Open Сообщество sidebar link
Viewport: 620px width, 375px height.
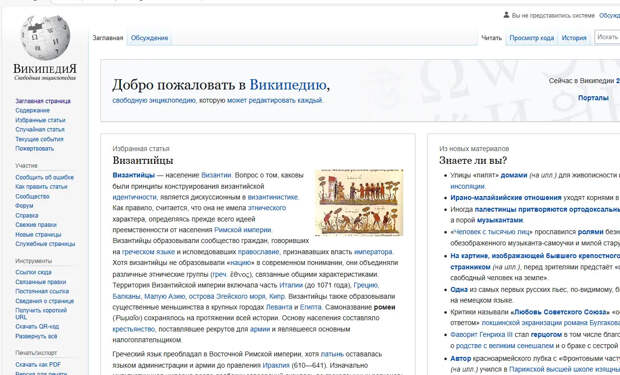pos(32,197)
